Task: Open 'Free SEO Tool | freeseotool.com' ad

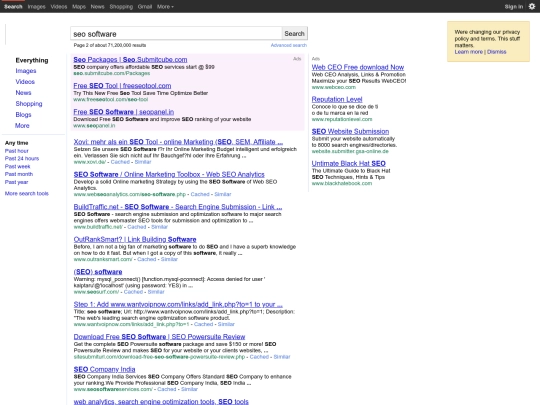Action: (x=122, y=86)
